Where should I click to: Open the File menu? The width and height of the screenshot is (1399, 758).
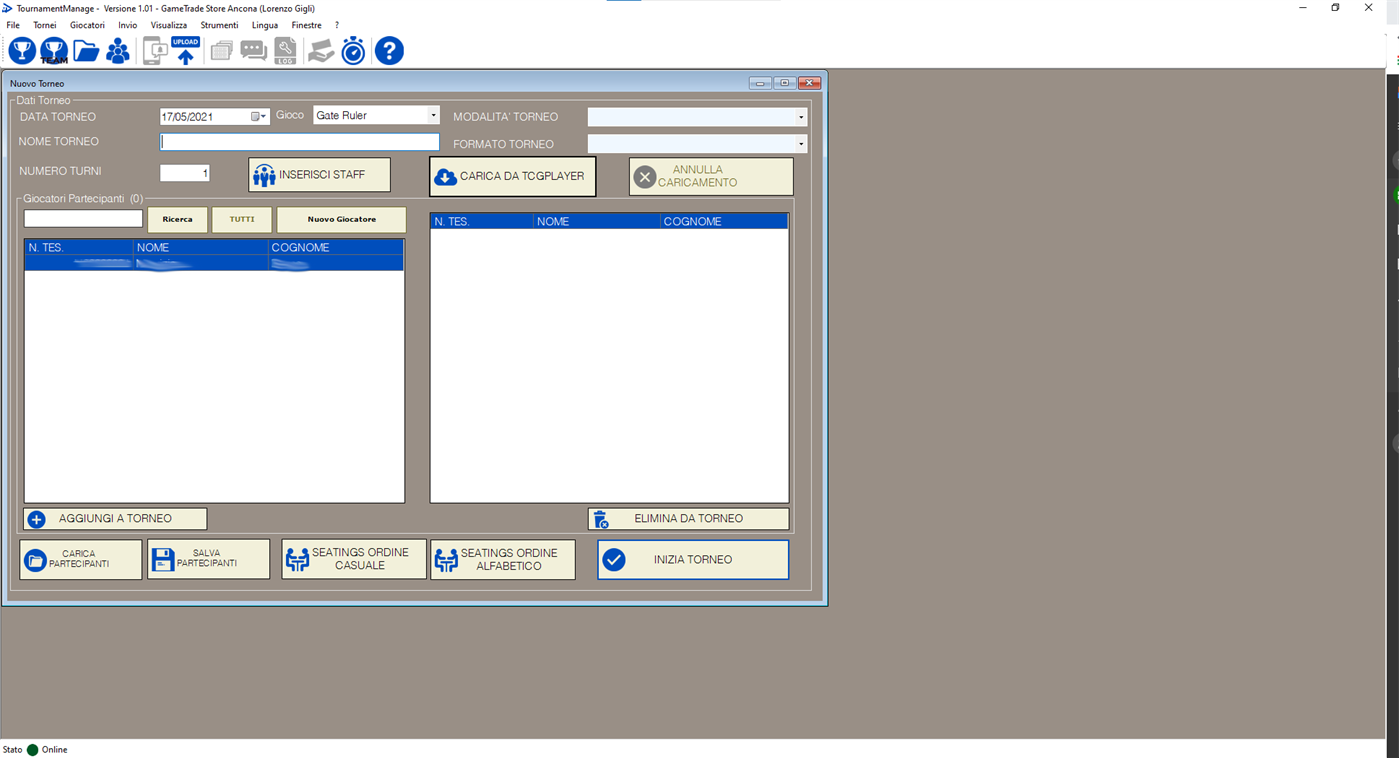[13, 25]
